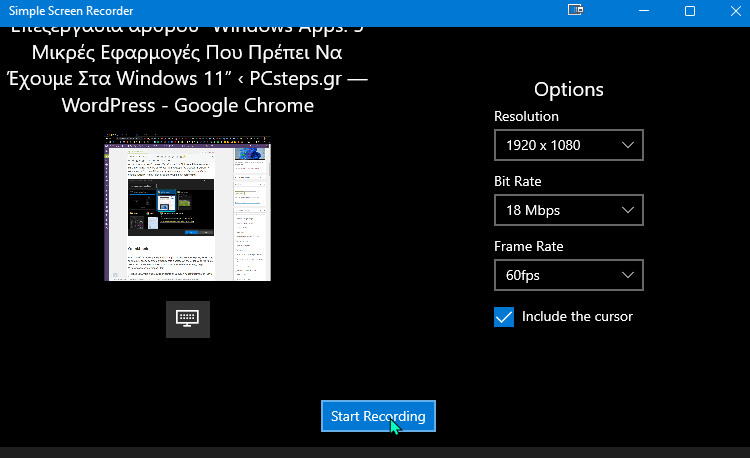Minimize the Simple Screen Recorder window
This screenshot has width=750, height=458.
[x=644, y=11]
